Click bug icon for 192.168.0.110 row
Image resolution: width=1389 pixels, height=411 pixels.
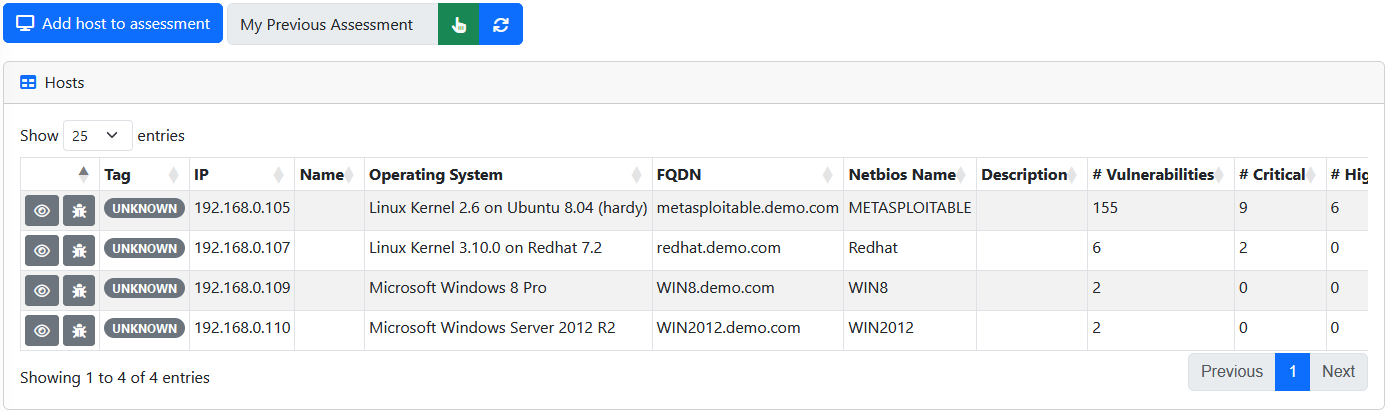click(79, 330)
